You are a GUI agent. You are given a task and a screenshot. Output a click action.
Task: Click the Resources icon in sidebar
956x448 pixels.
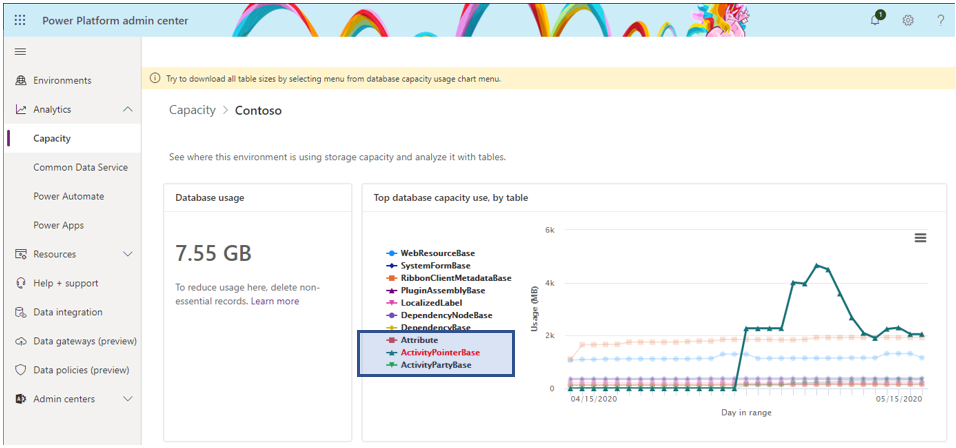(21, 254)
